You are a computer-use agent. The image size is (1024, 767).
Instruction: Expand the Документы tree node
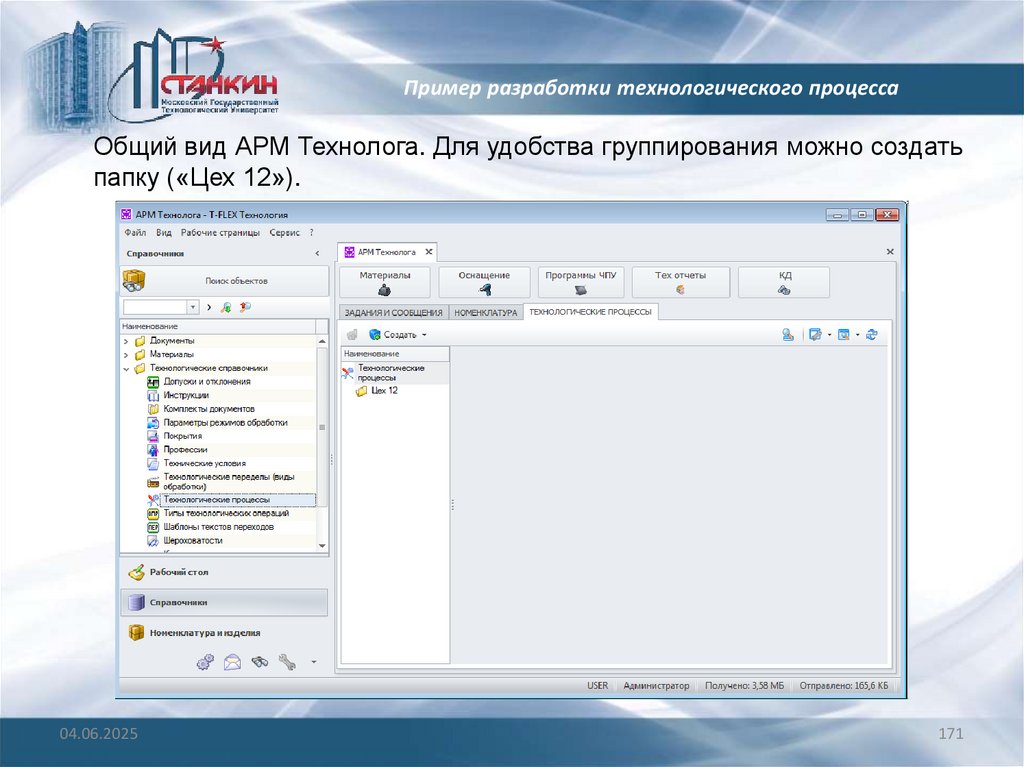click(x=126, y=341)
